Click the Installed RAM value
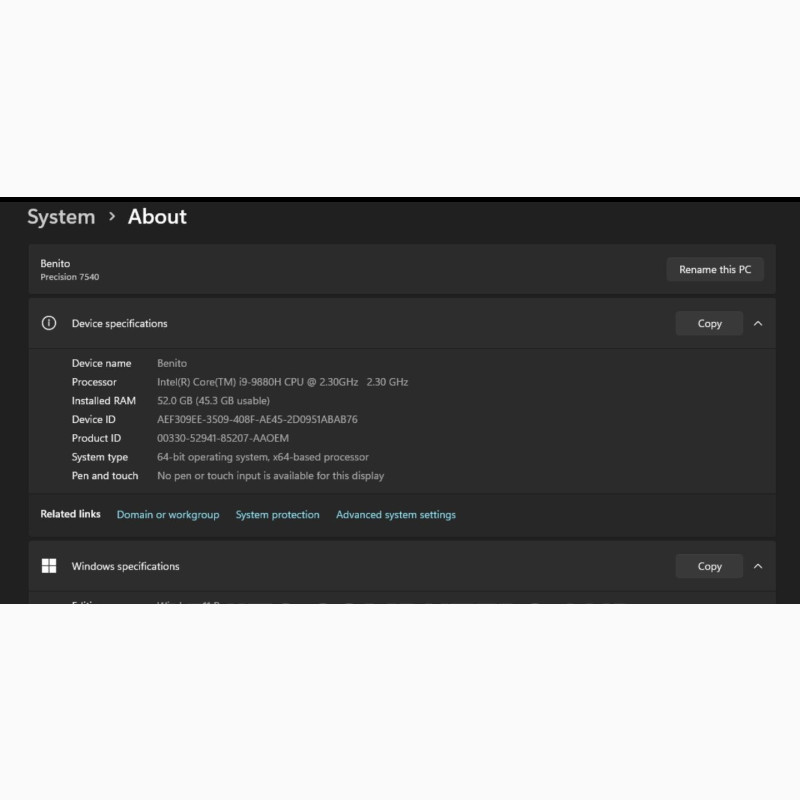 coord(213,401)
